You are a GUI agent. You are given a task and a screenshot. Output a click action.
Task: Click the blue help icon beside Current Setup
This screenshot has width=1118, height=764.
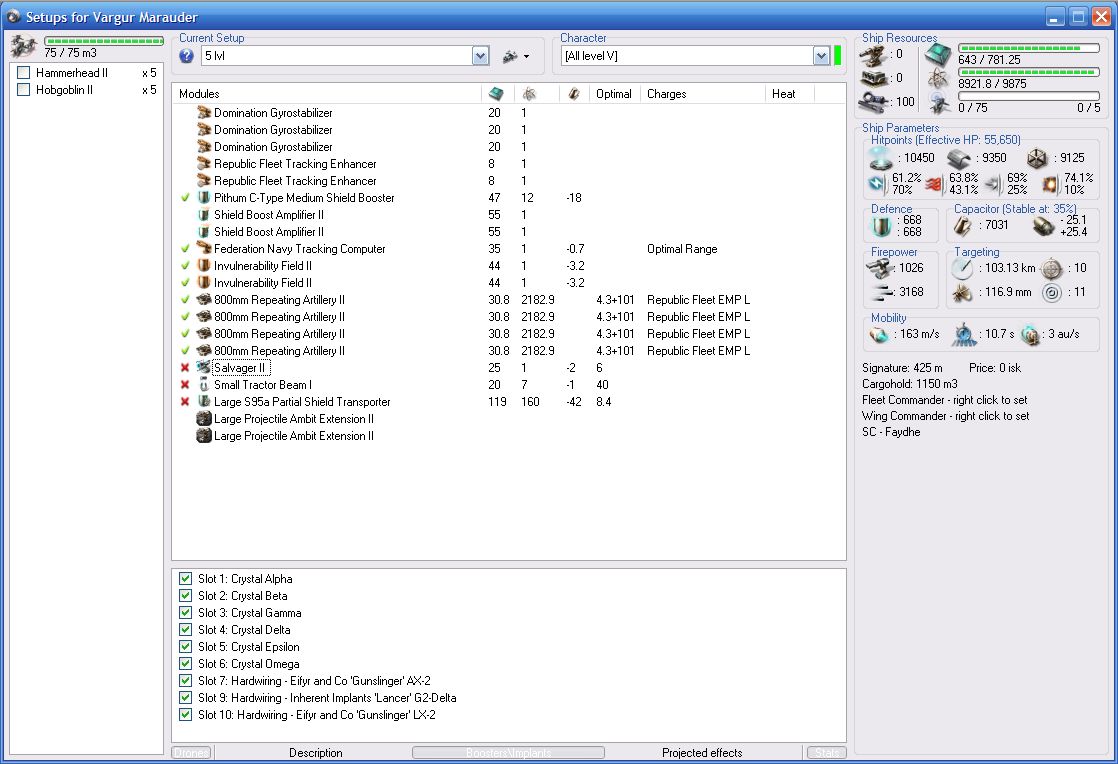[x=186, y=56]
